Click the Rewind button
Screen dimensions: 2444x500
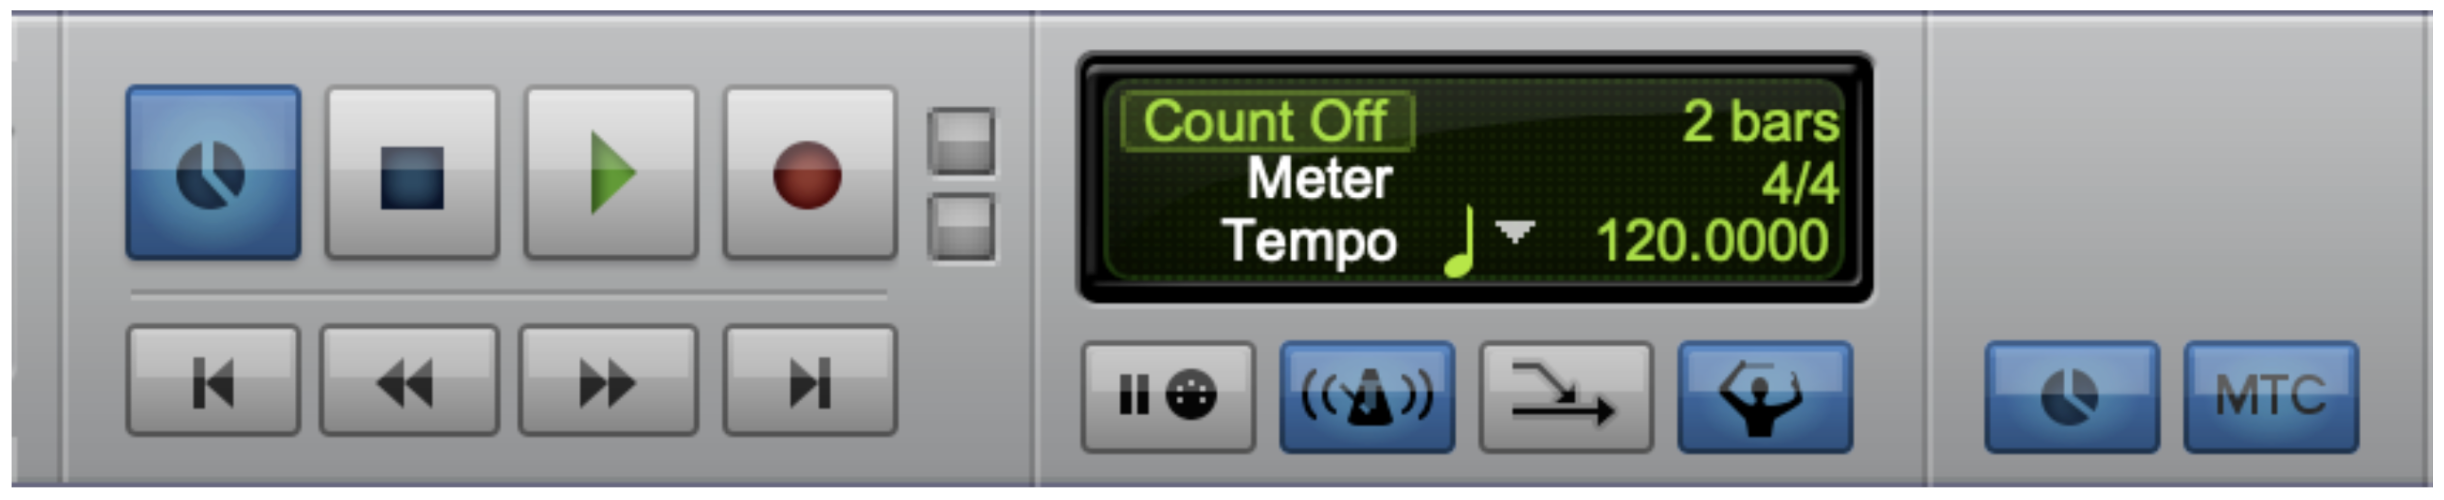point(409,381)
